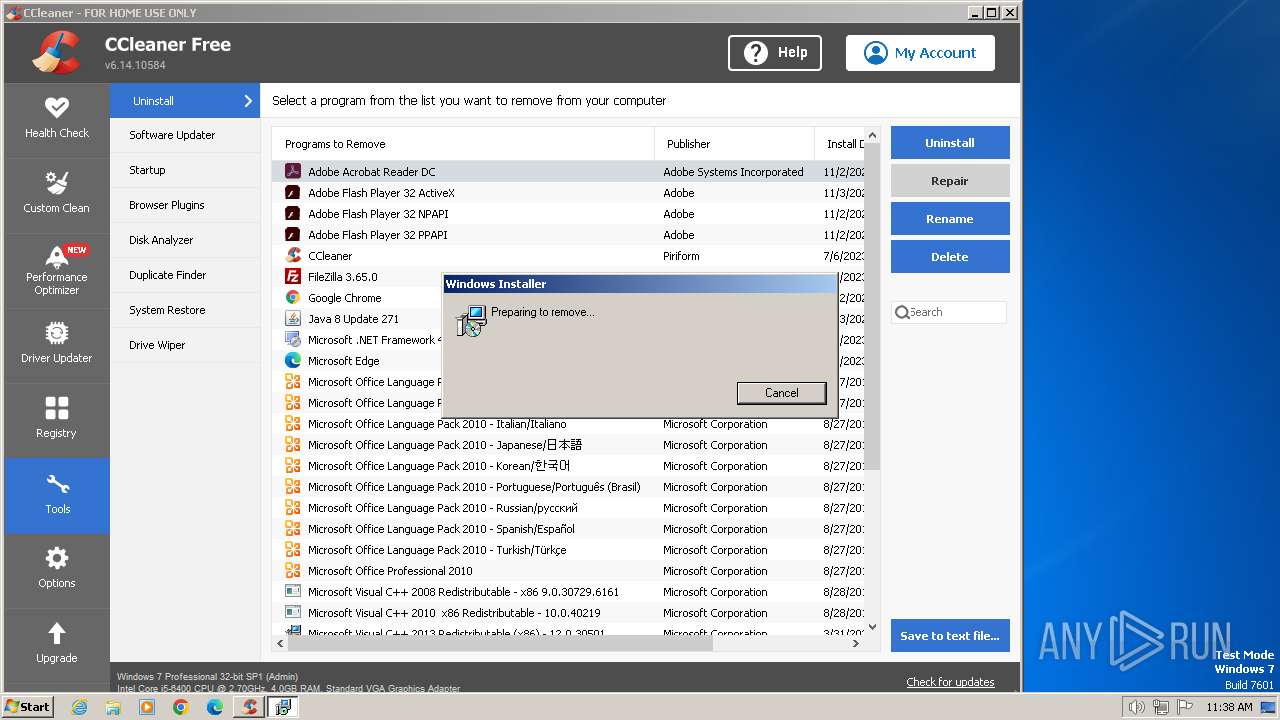
Task: Click the Visual C++ 2008 Redistributable icon
Action: click(293, 591)
